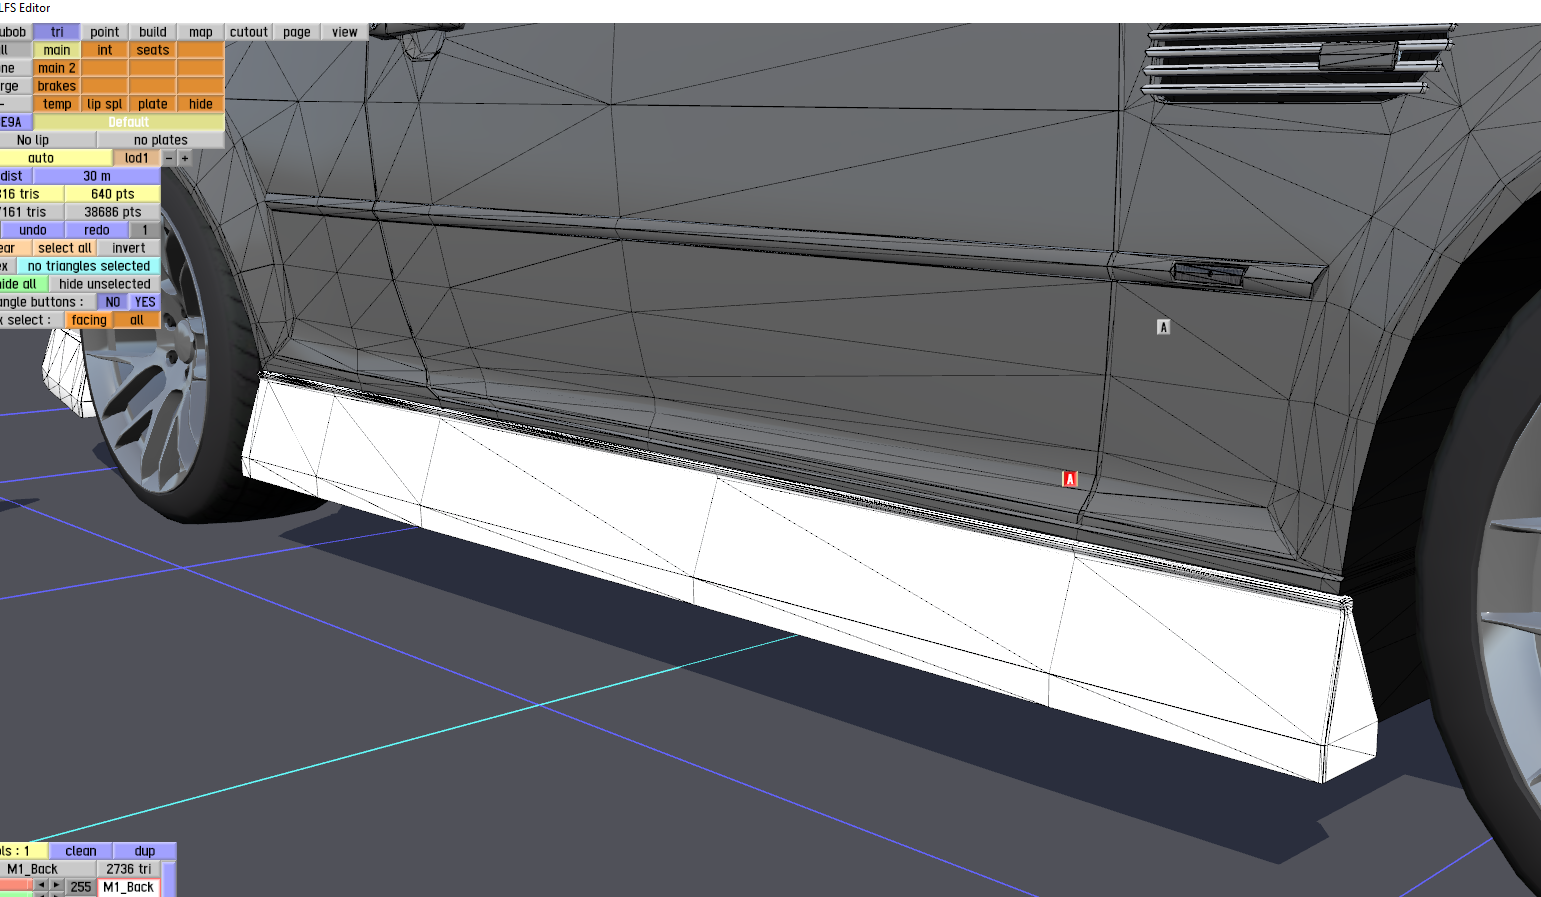
Task: Set box select to facing
Action: coord(89,320)
